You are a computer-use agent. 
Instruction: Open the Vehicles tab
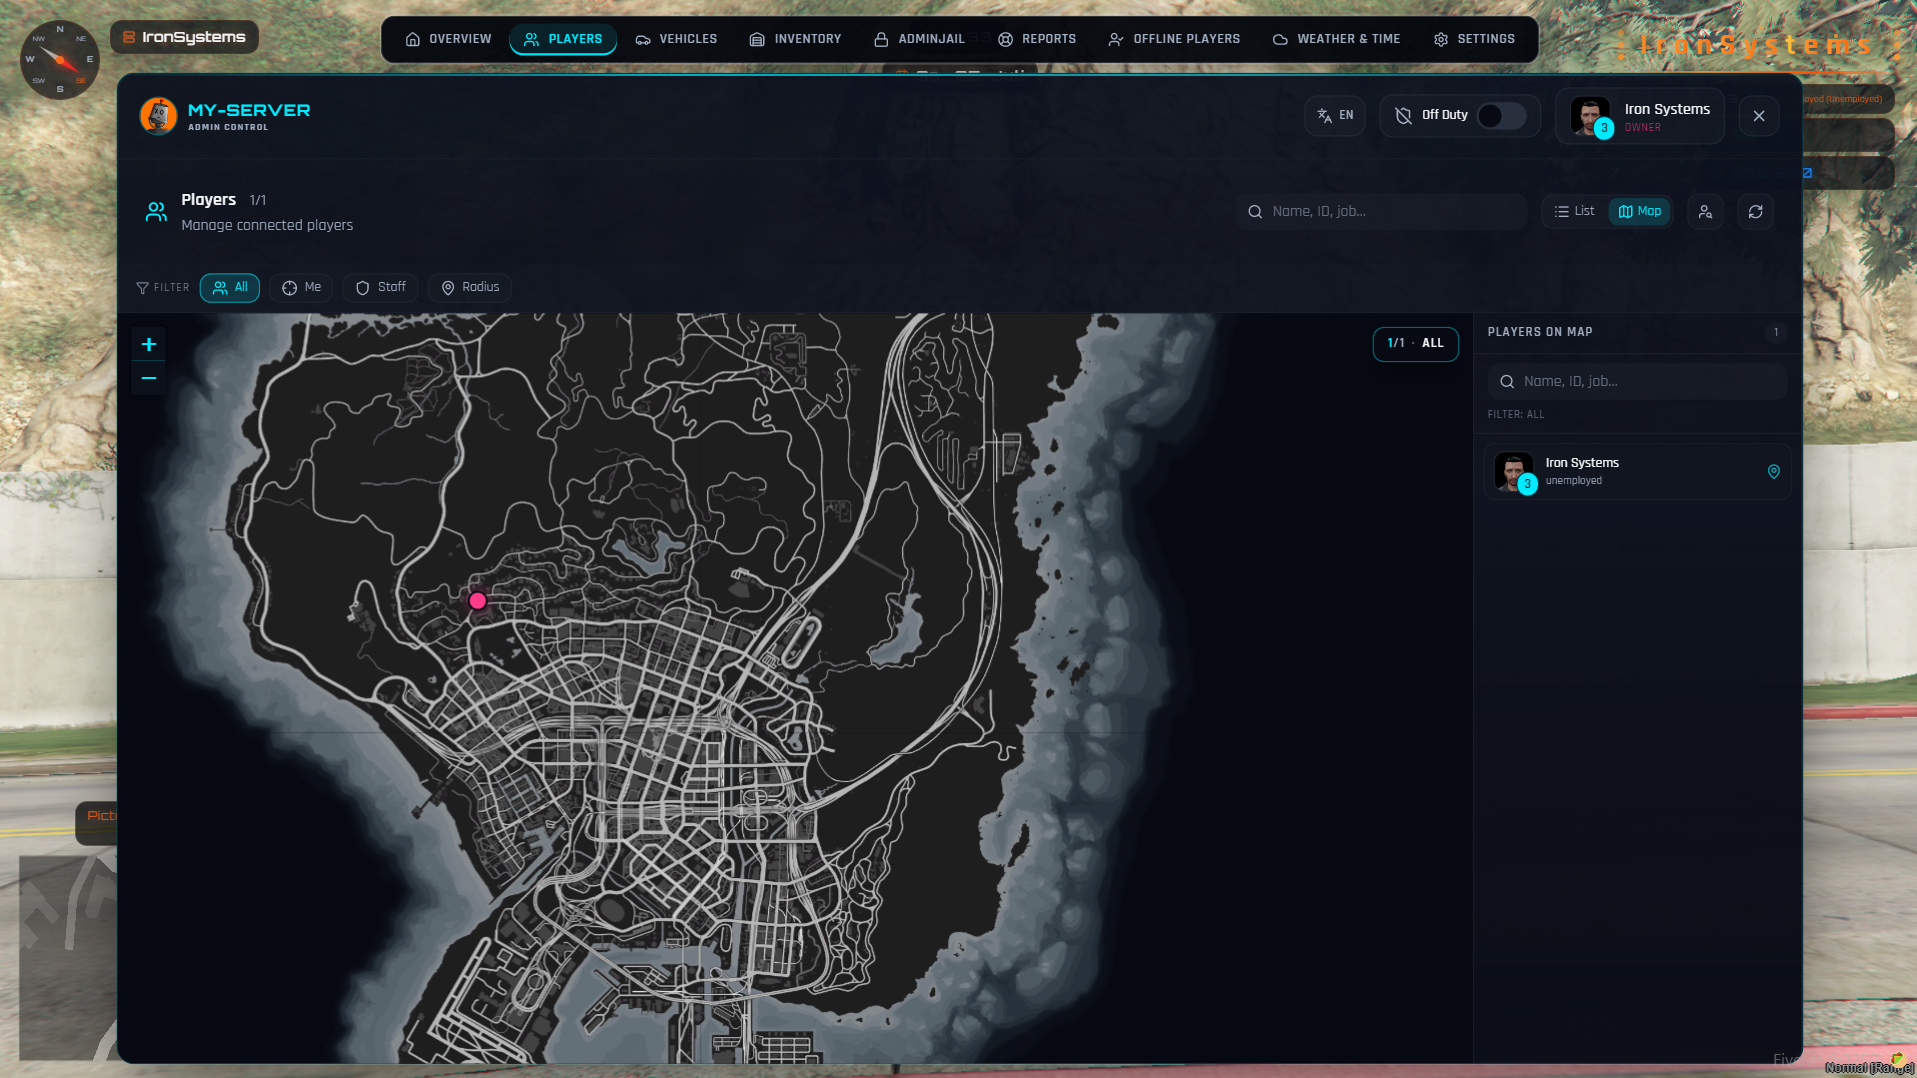tap(676, 39)
